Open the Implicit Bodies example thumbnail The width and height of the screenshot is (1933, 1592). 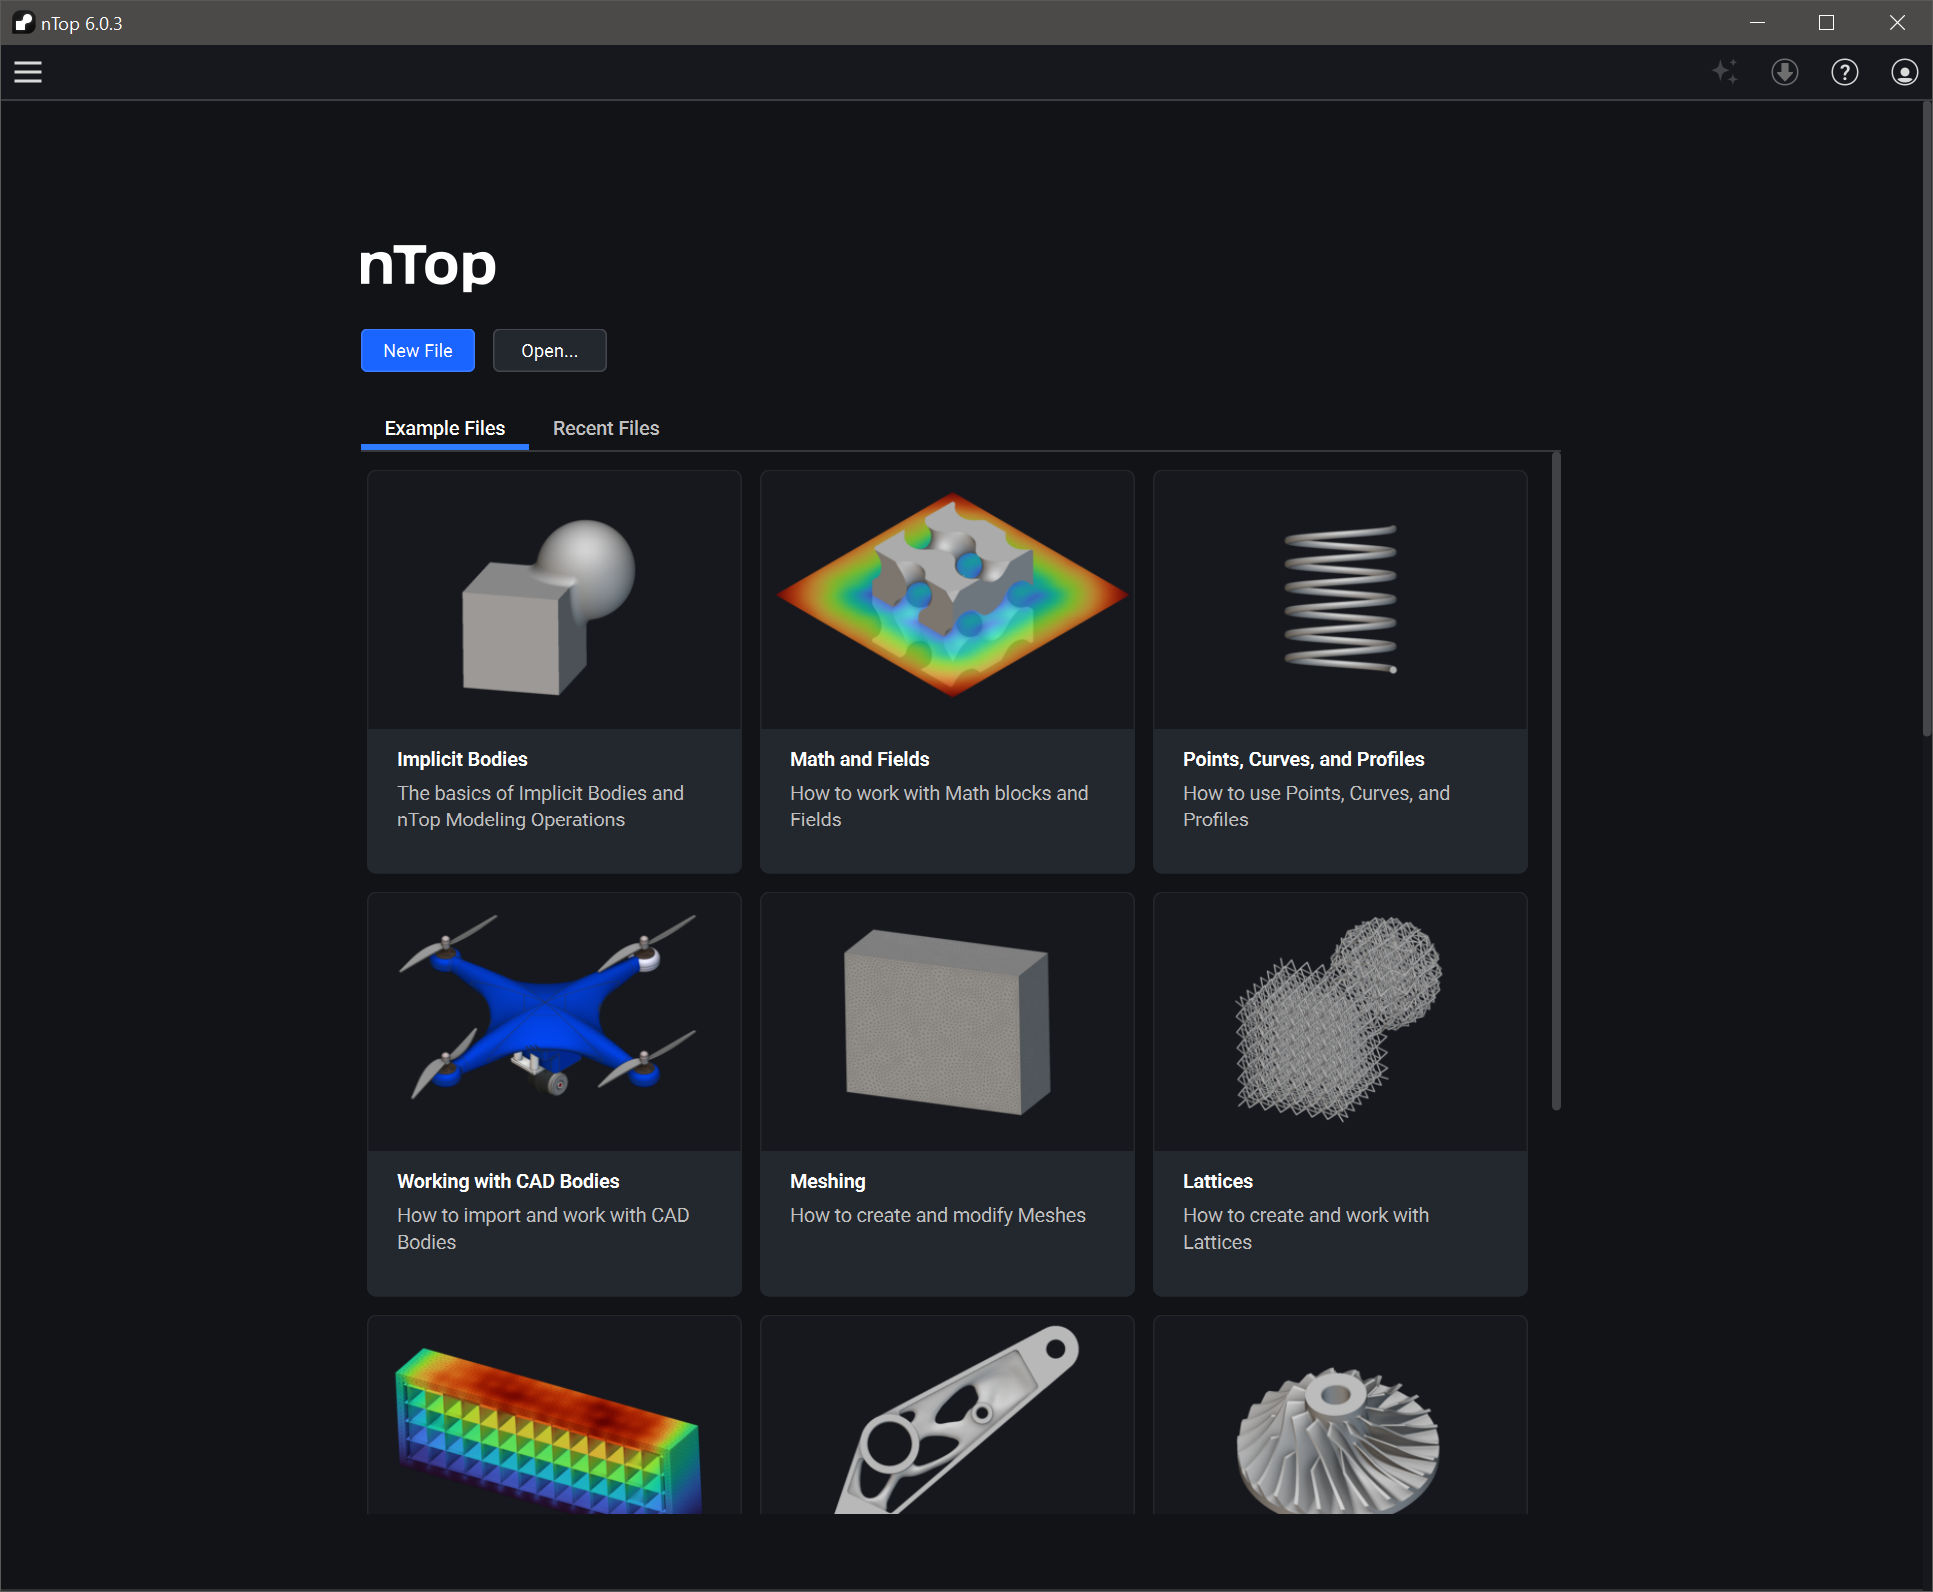click(x=555, y=600)
